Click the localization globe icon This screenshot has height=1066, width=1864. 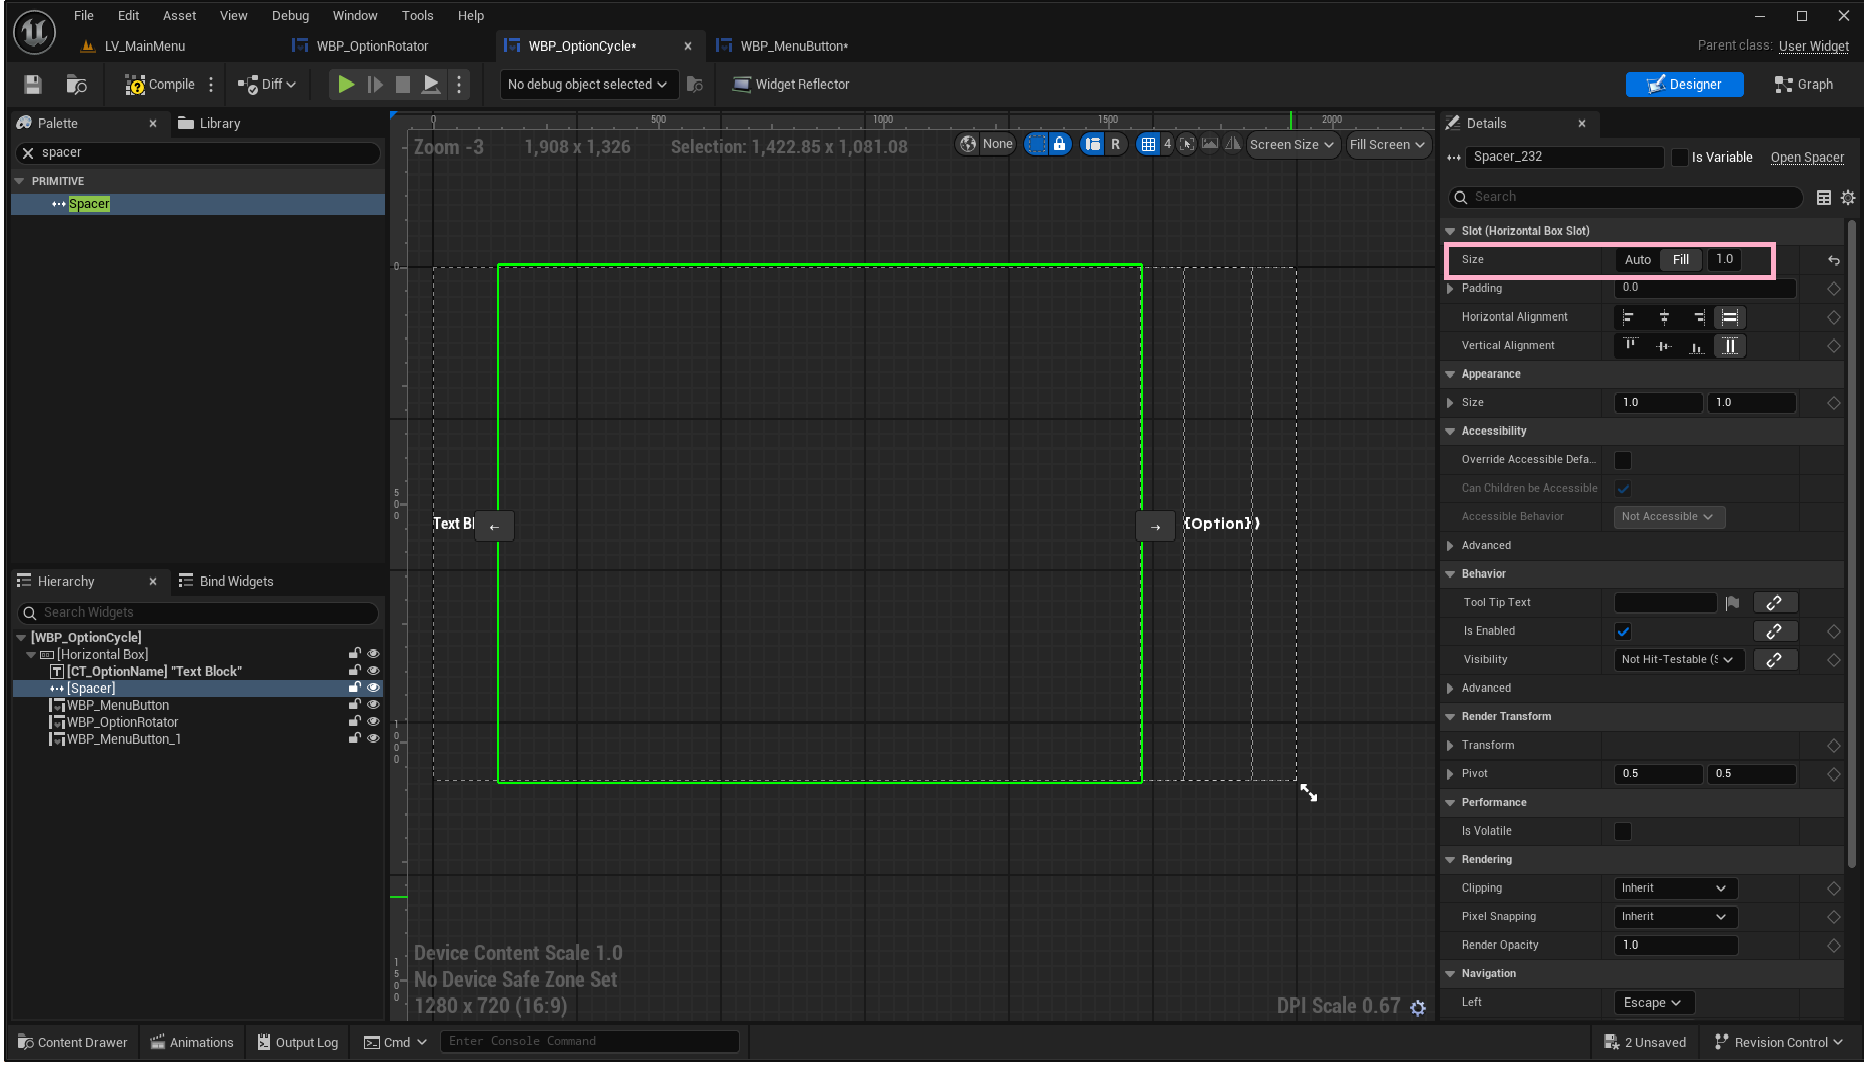968,144
